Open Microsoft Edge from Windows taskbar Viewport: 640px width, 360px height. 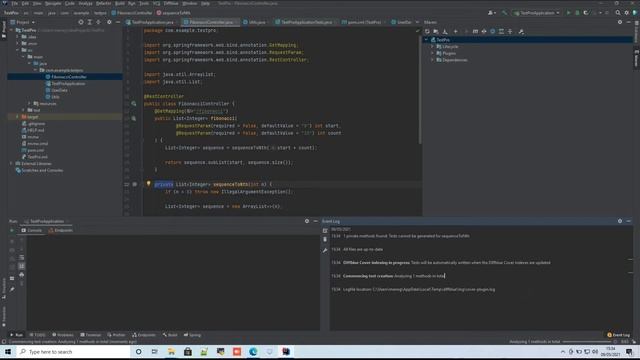[253, 351]
